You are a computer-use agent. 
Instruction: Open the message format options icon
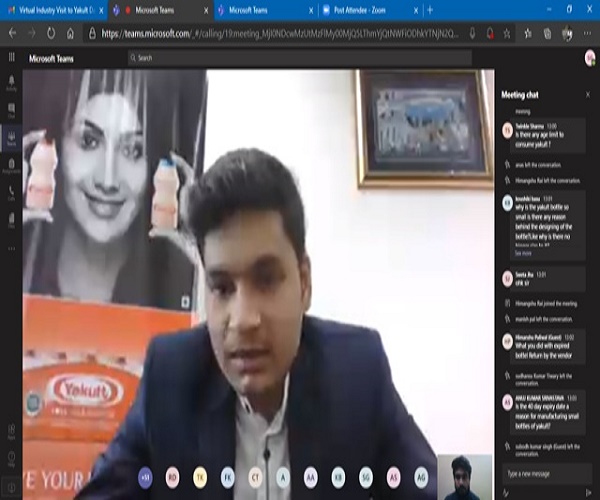506,492
